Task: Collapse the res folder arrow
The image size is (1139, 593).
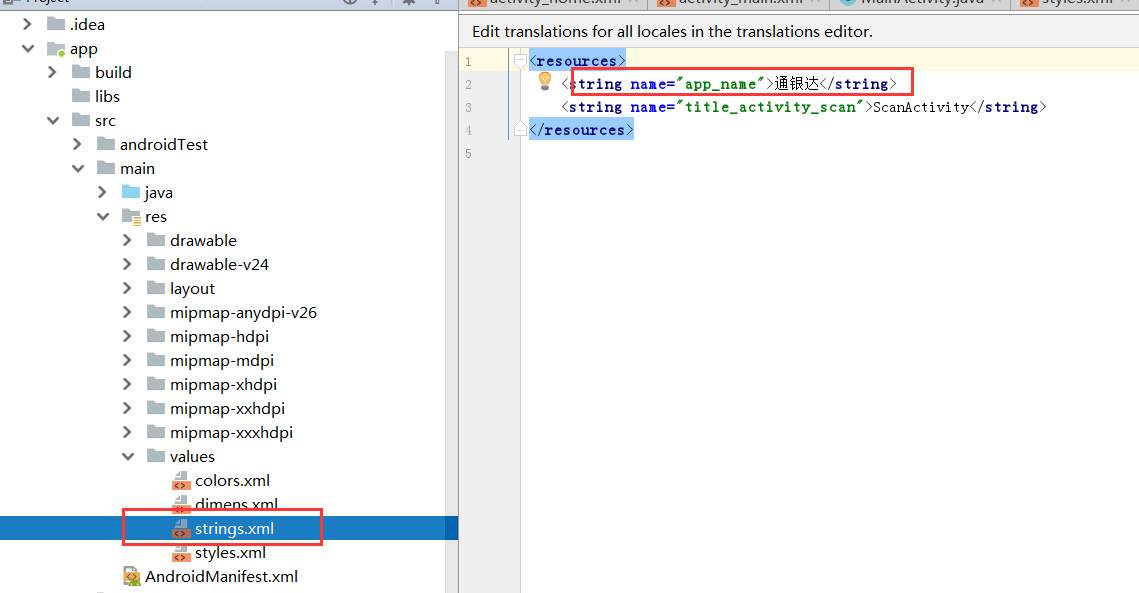Action: coord(103,217)
